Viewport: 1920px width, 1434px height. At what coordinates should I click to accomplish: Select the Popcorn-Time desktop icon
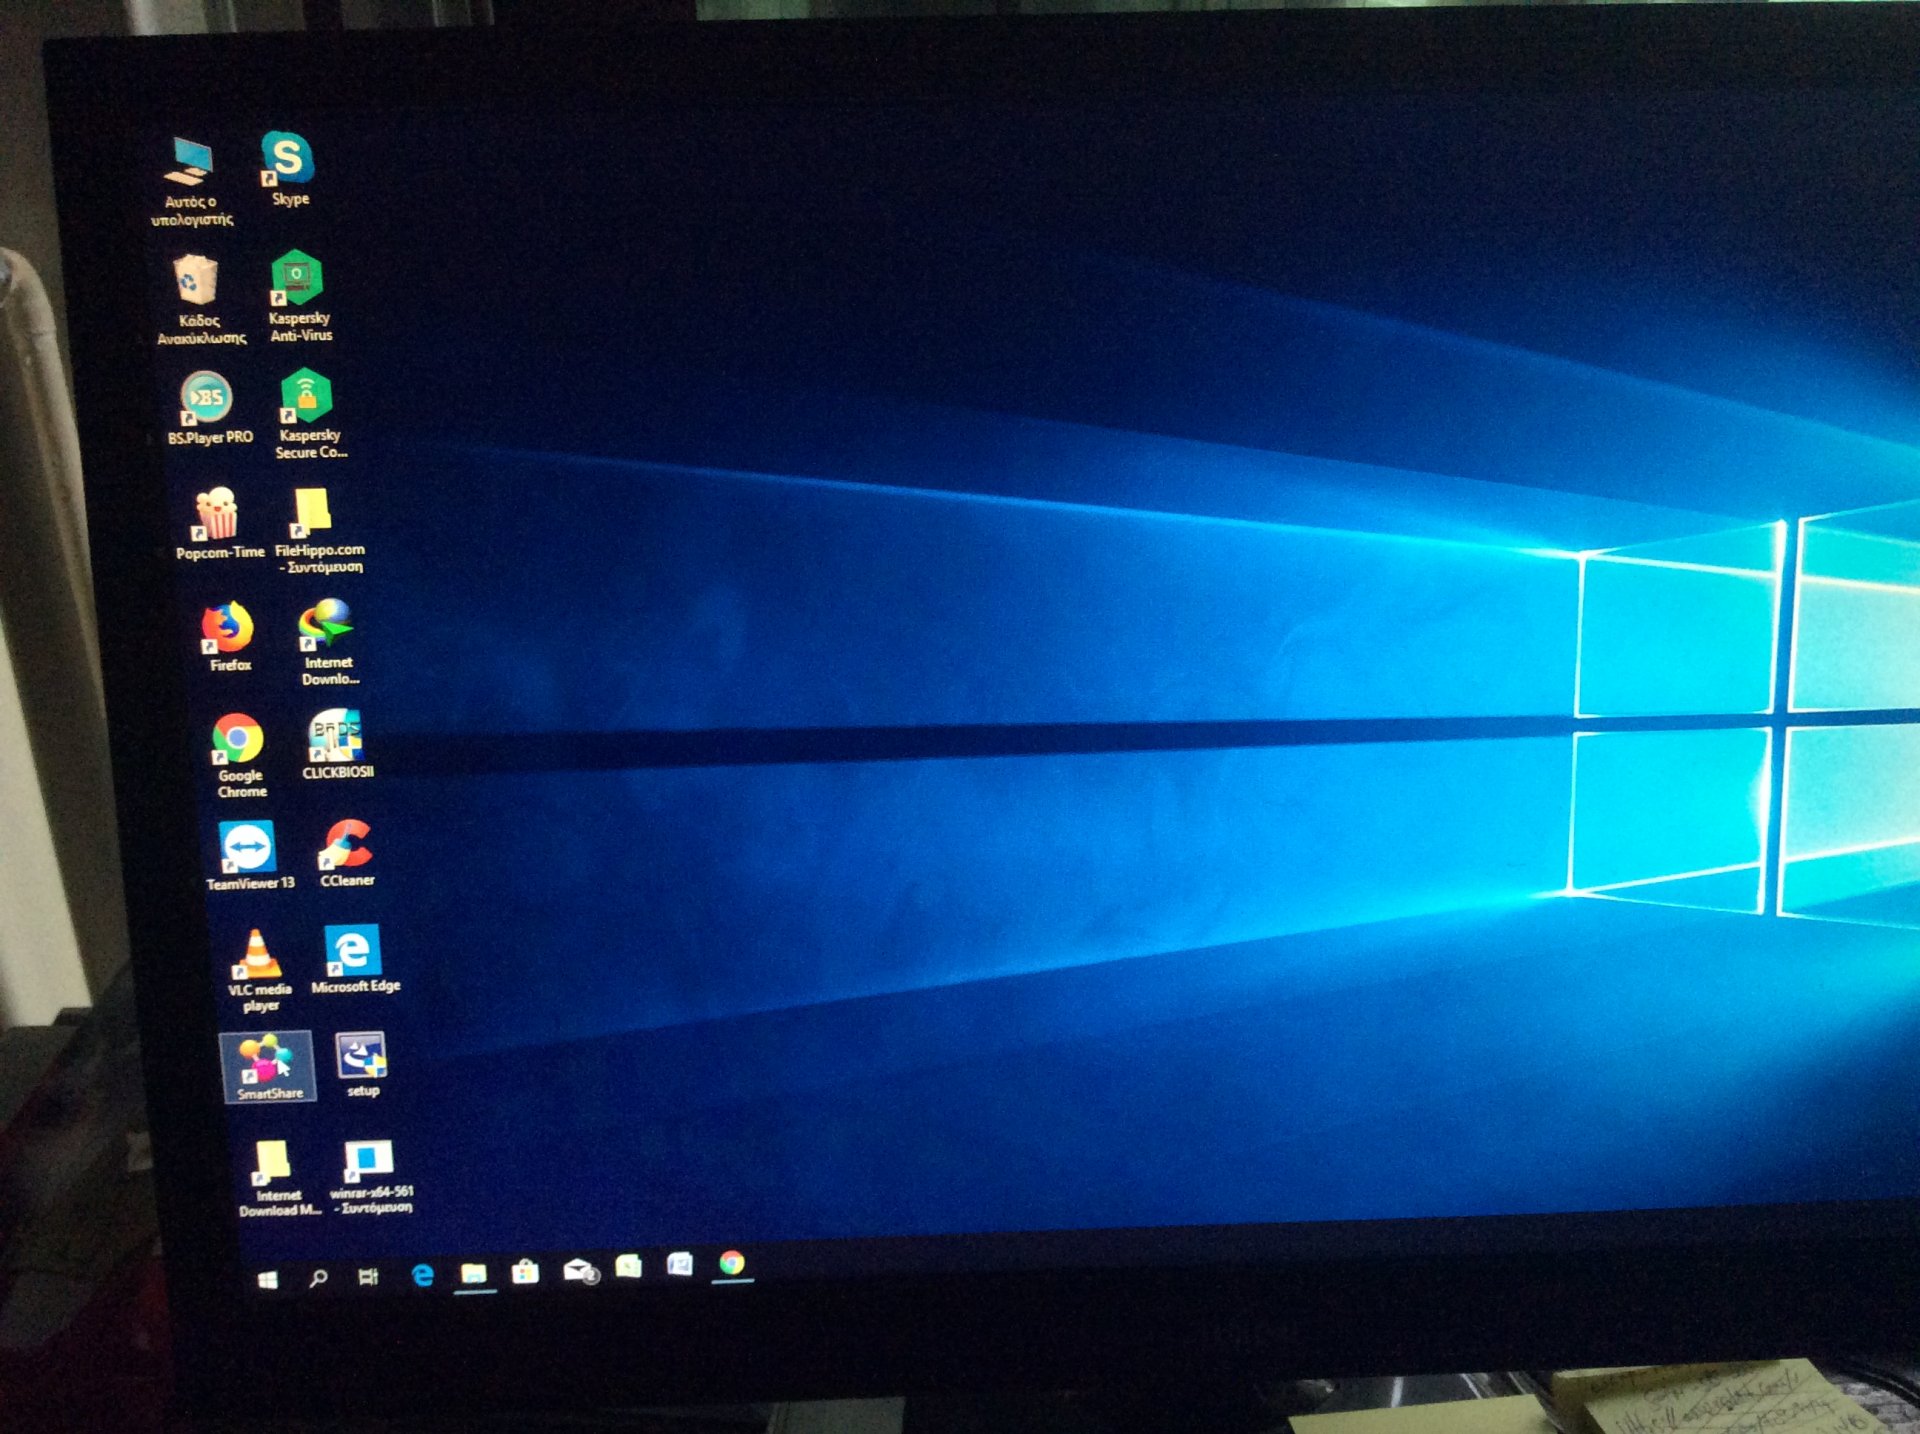coord(218,523)
